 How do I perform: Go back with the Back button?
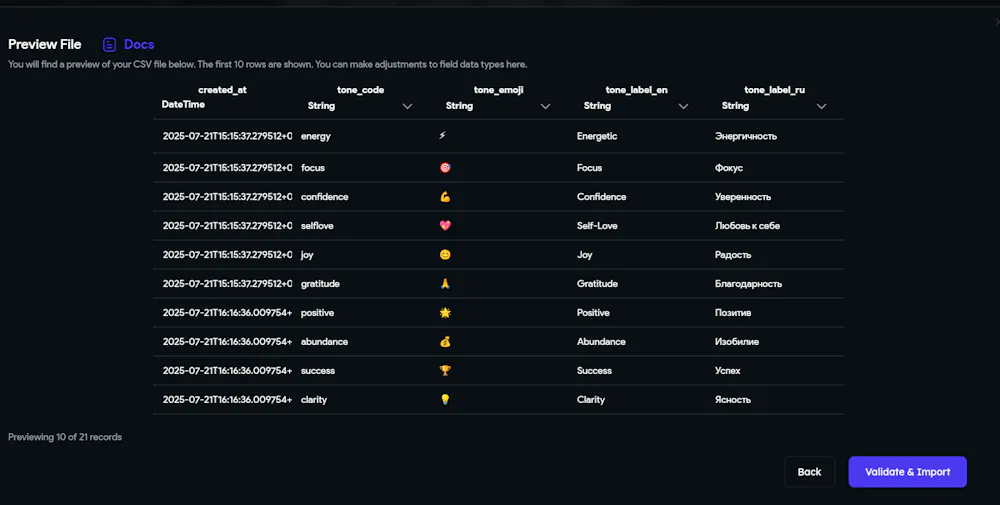coord(809,472)
